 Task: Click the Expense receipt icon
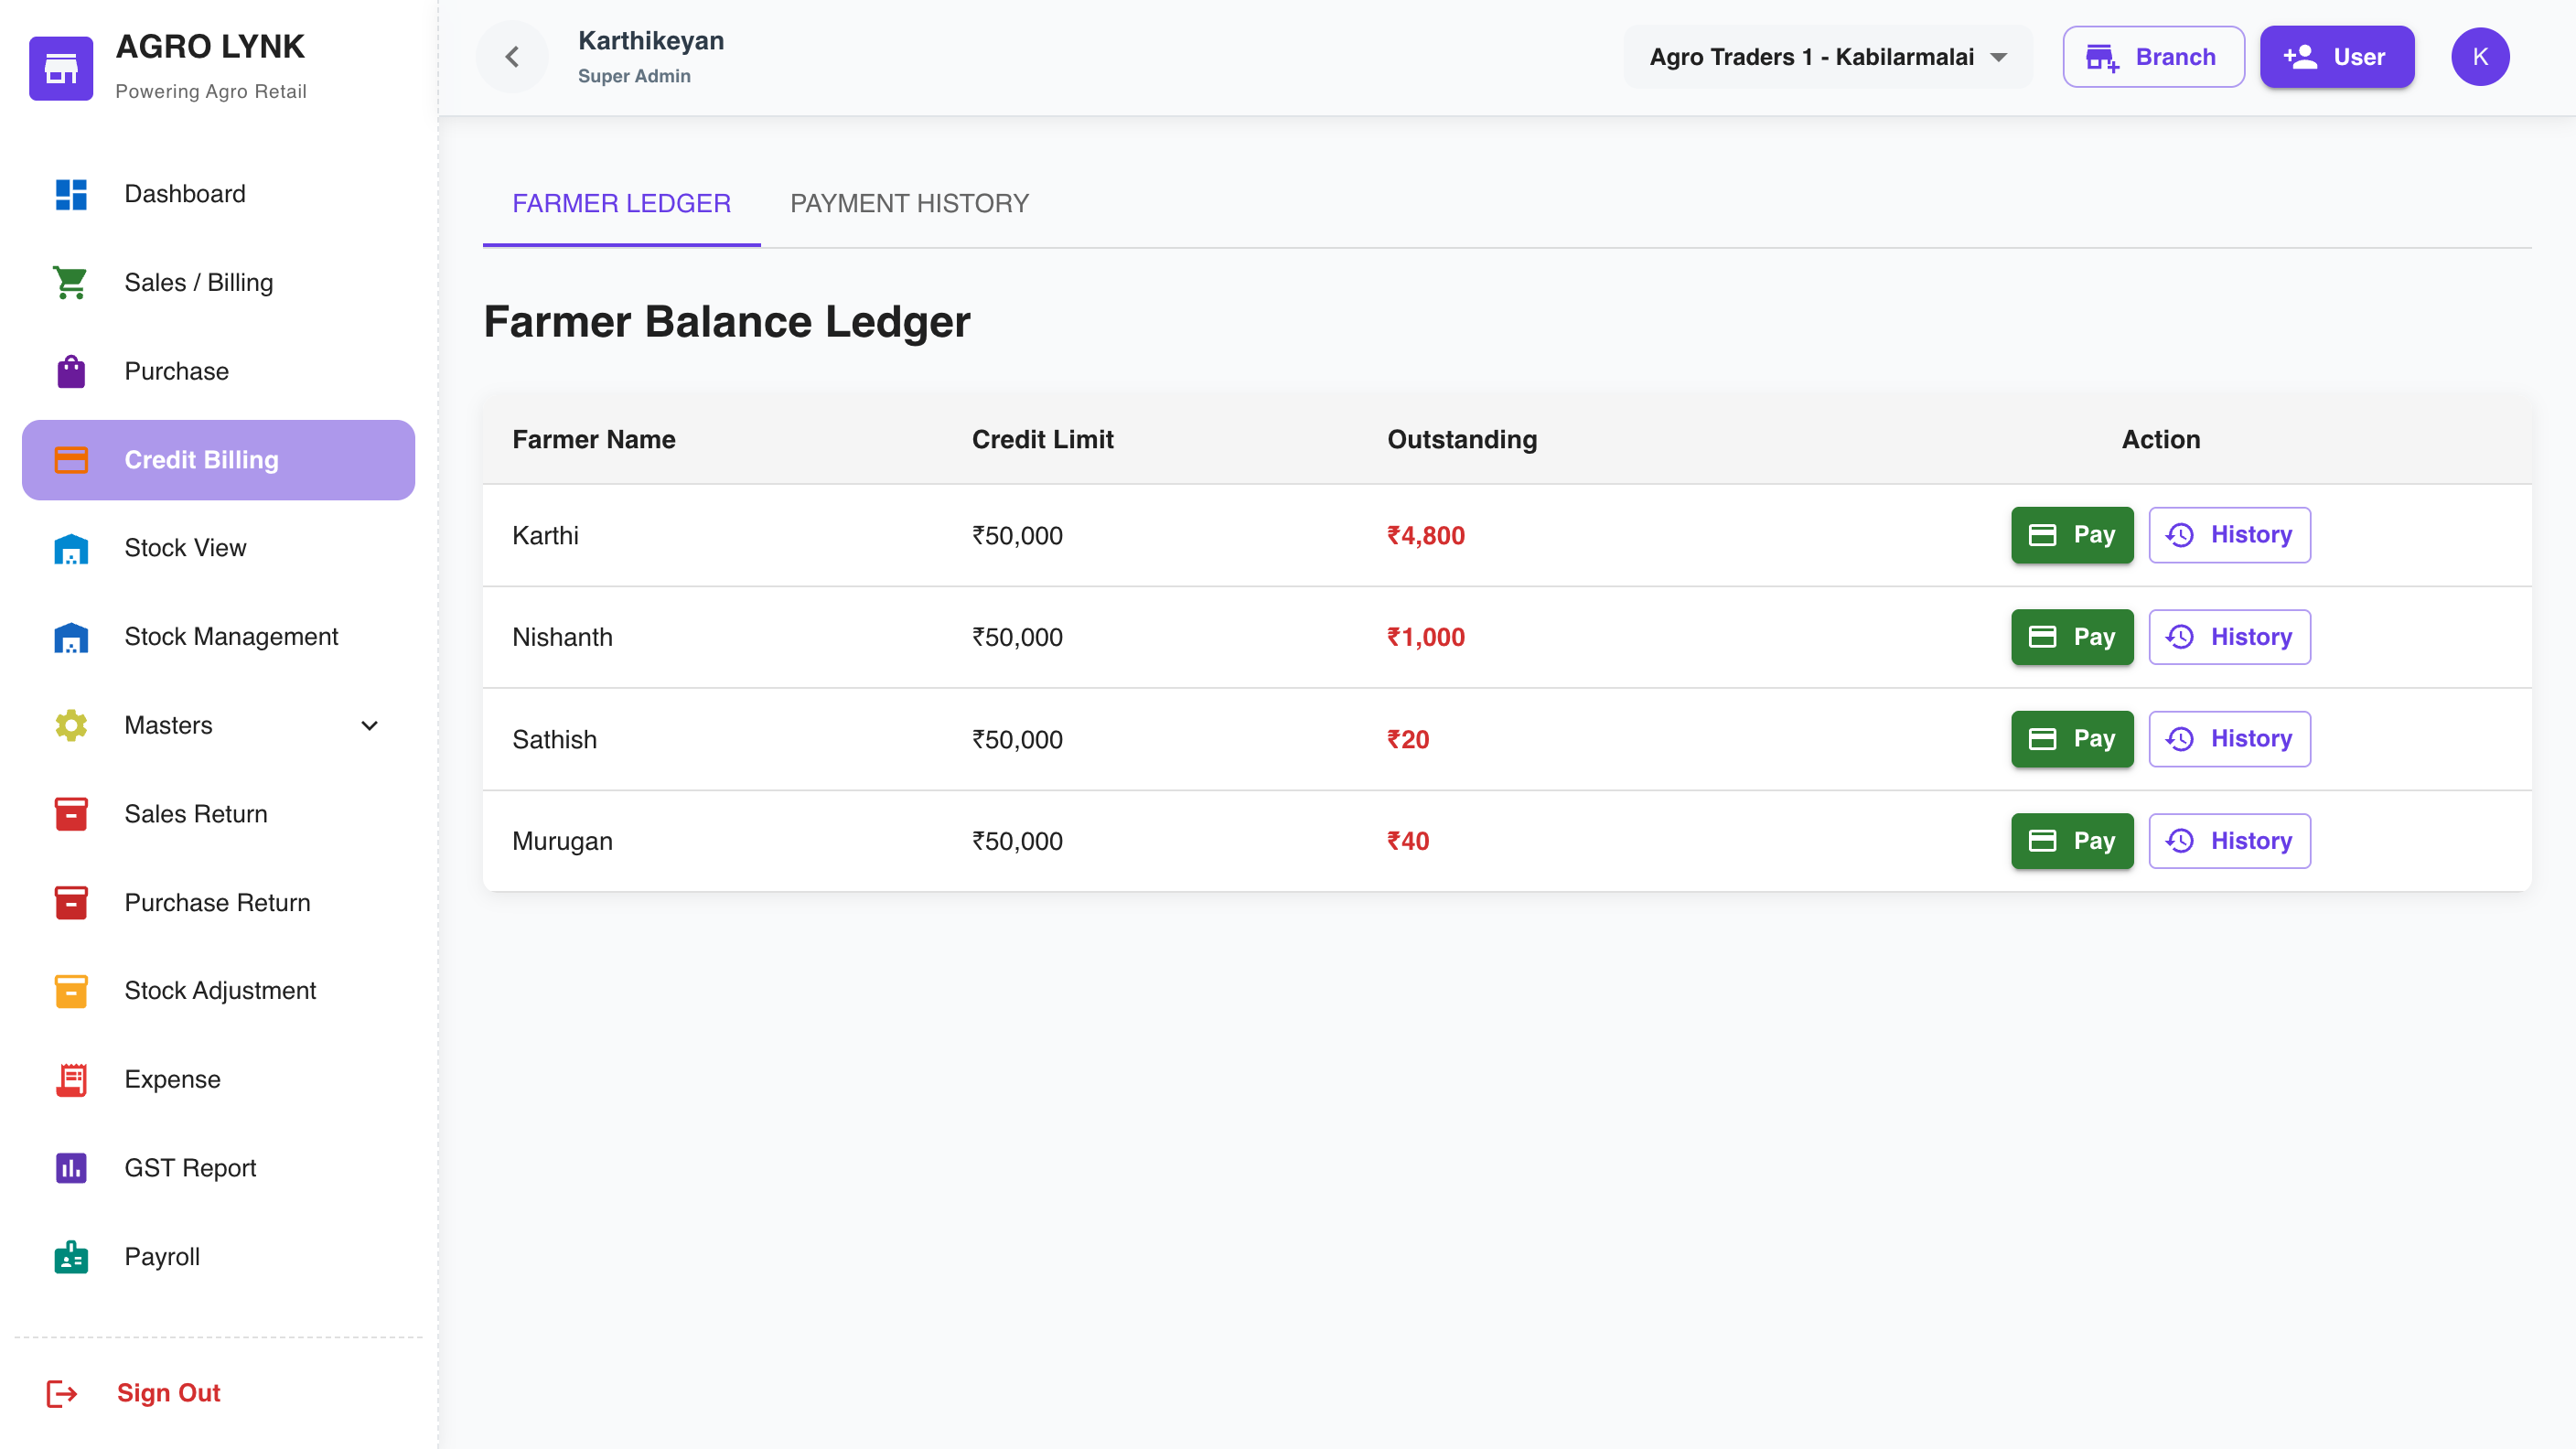(x=71, y=1080)
